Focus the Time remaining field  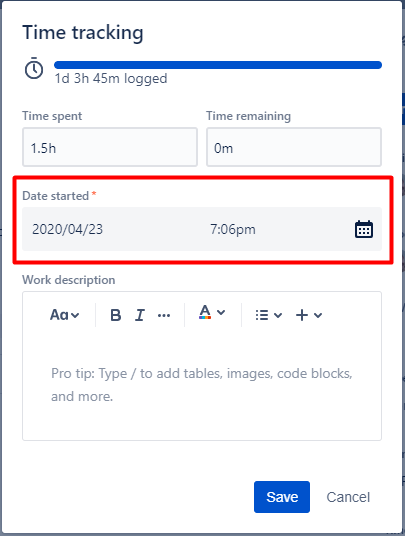tap(294, 147)
